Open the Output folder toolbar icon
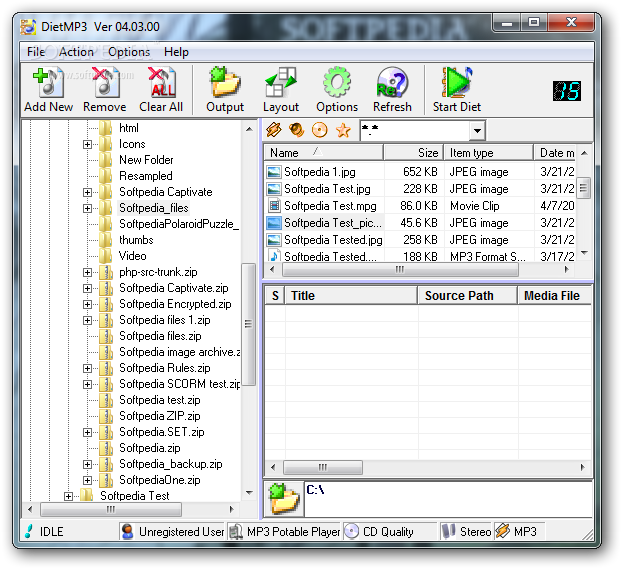The width and height of the screenshot is (622, 569). (x=225, y=82)
